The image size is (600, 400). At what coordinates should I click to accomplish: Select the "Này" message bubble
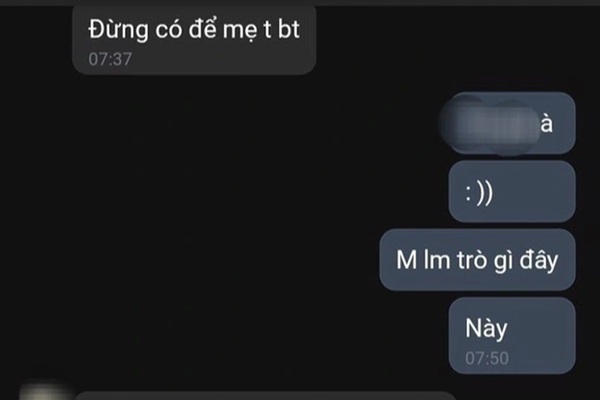pos(512,335)
